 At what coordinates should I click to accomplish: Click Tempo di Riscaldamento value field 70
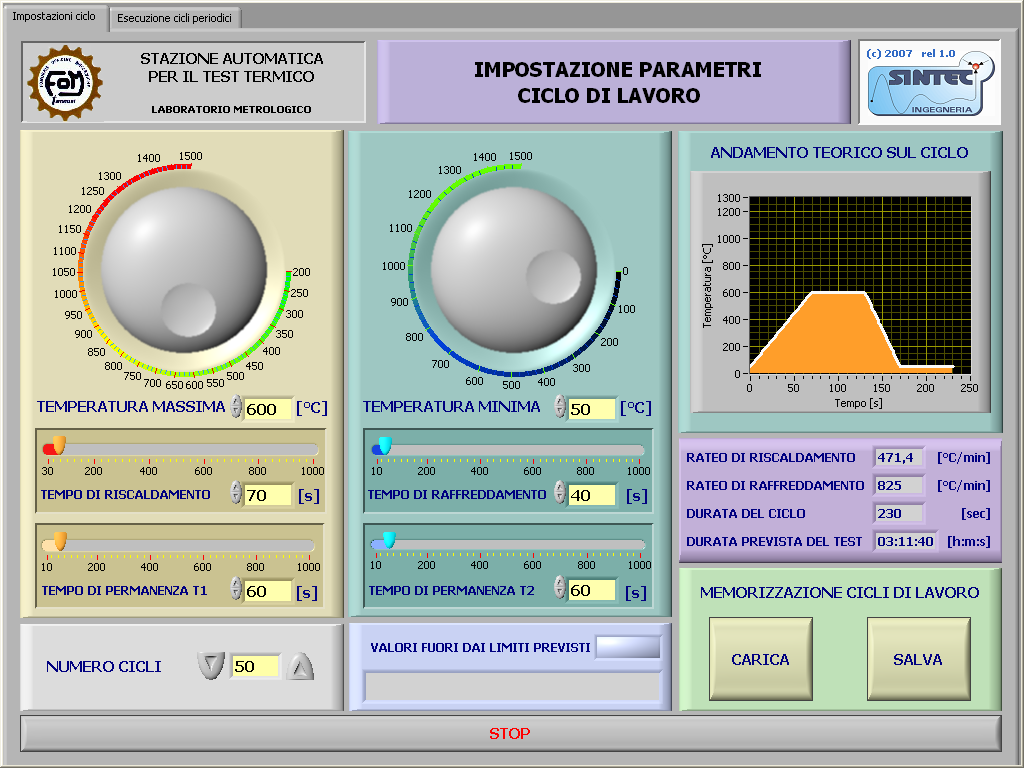click(x=268, y=495)
